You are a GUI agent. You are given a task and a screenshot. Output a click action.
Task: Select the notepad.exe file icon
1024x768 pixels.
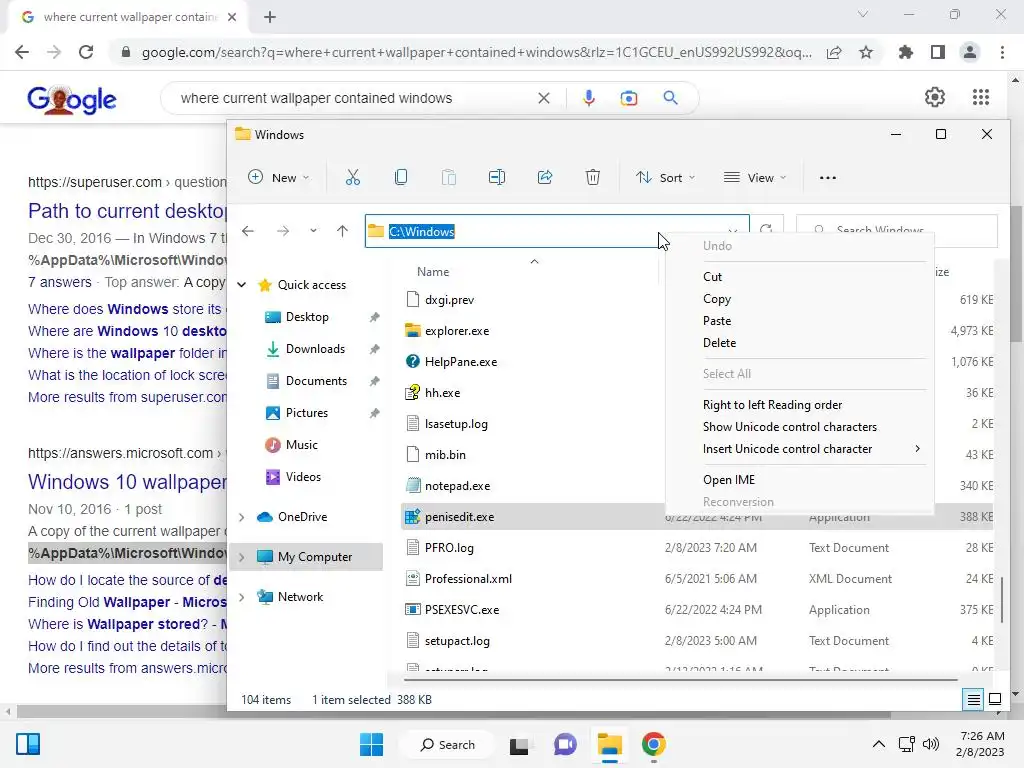(413, 485)
